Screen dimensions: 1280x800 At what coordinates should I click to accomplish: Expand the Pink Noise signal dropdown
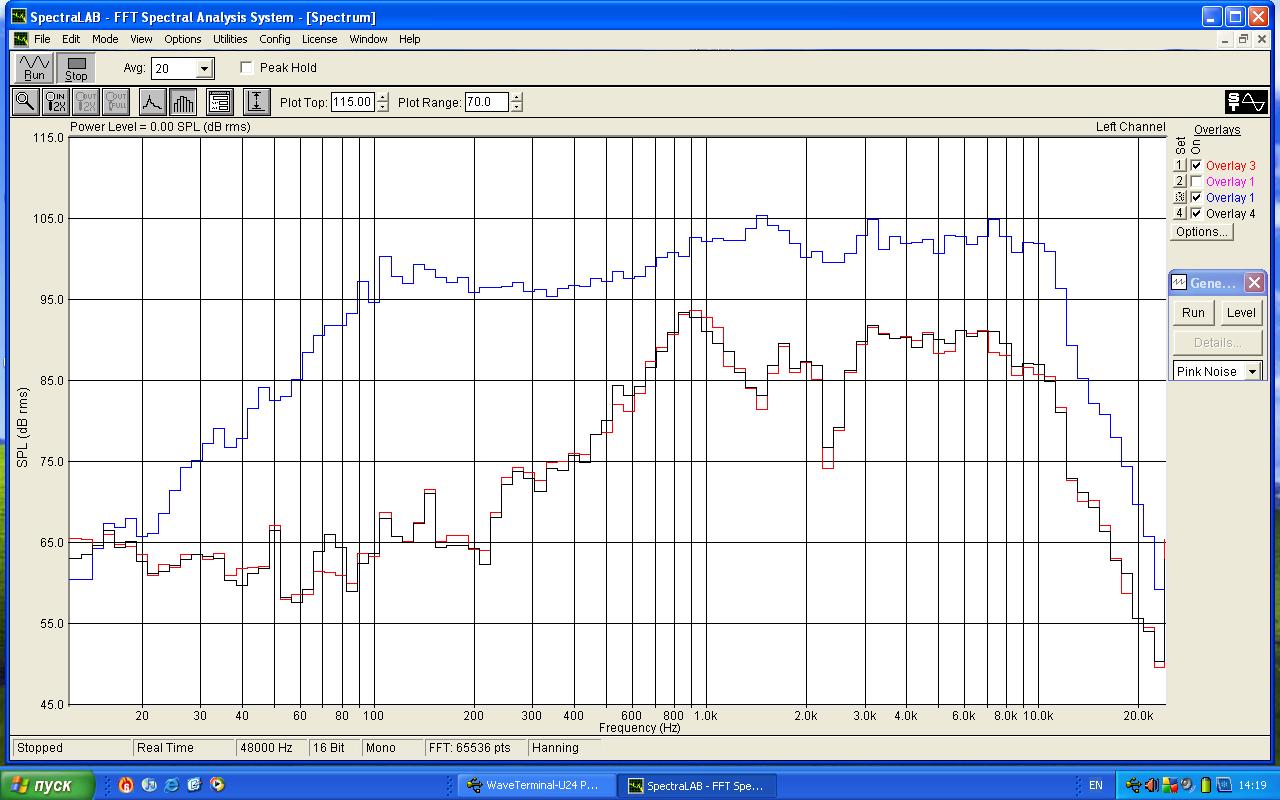[1252, 372]
